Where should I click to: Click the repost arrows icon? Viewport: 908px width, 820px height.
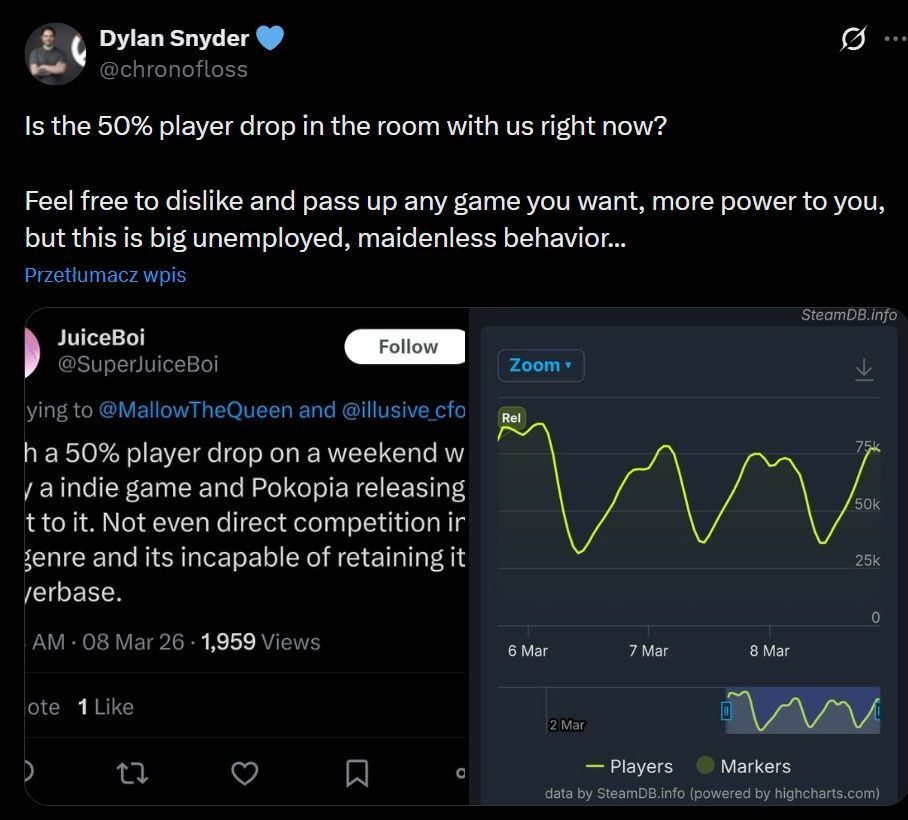pyautogui.click(x=131, y=772)
